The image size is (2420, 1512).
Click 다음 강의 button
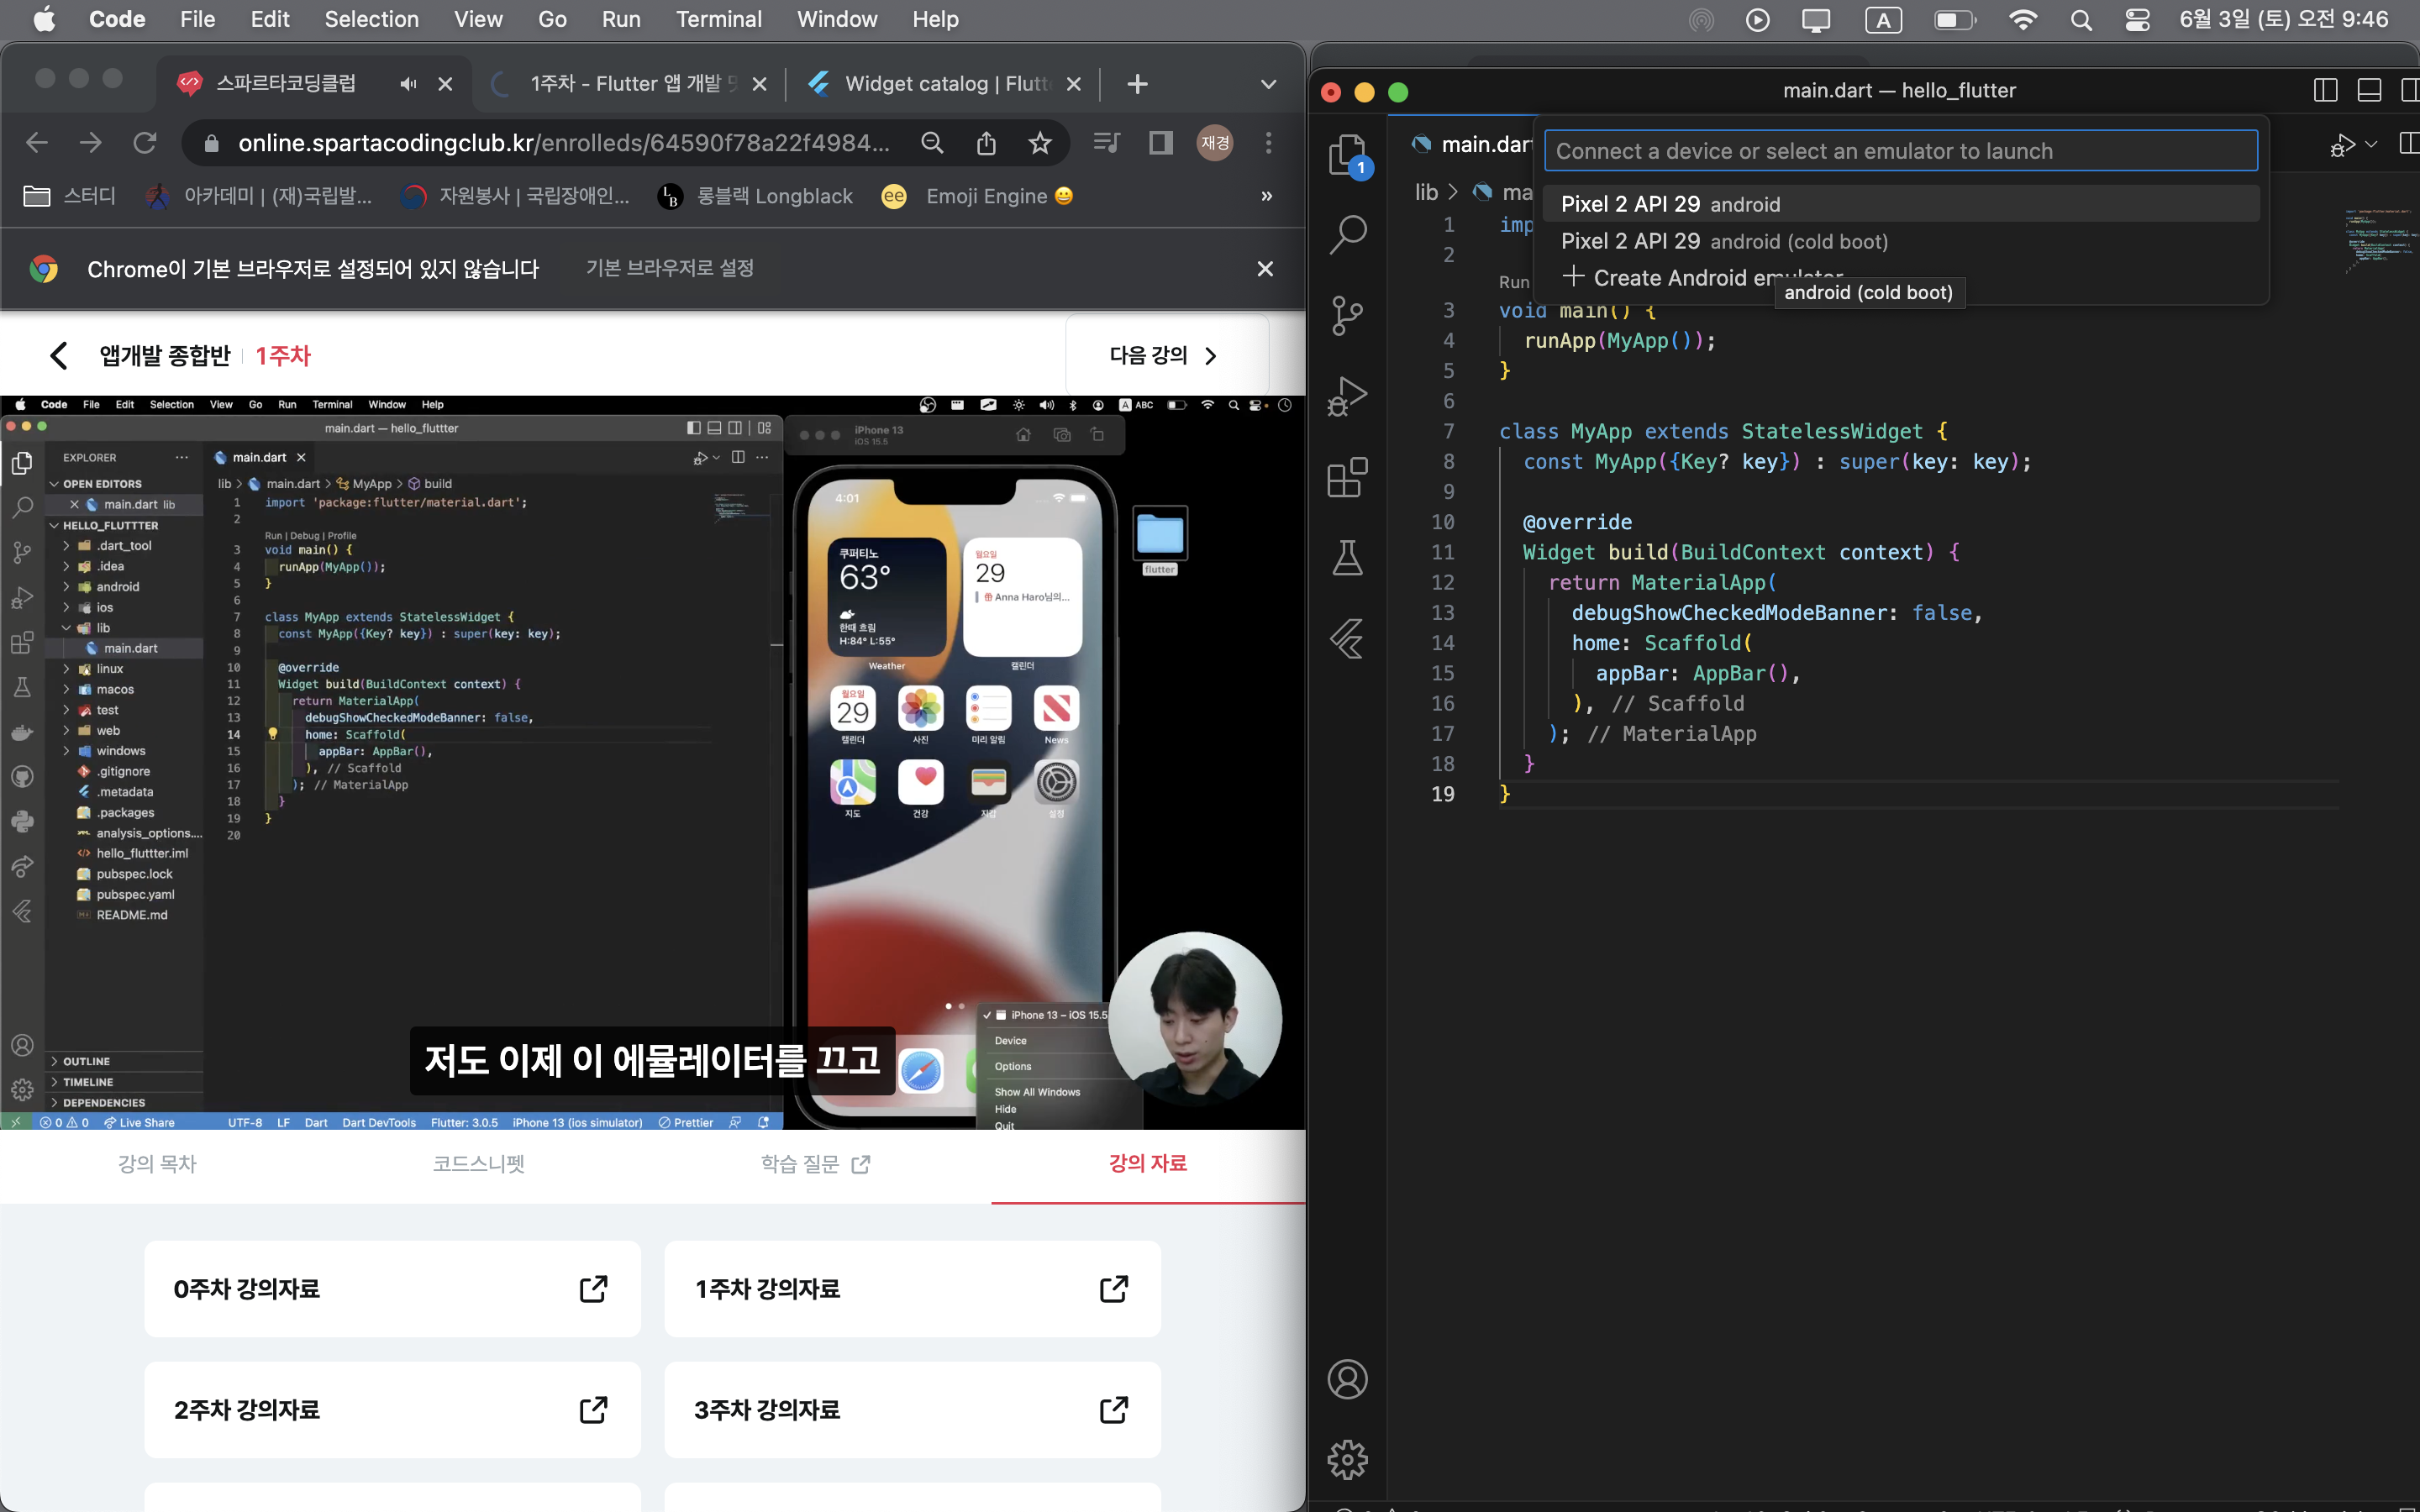pyautogui.click(x=1166, y=355)
